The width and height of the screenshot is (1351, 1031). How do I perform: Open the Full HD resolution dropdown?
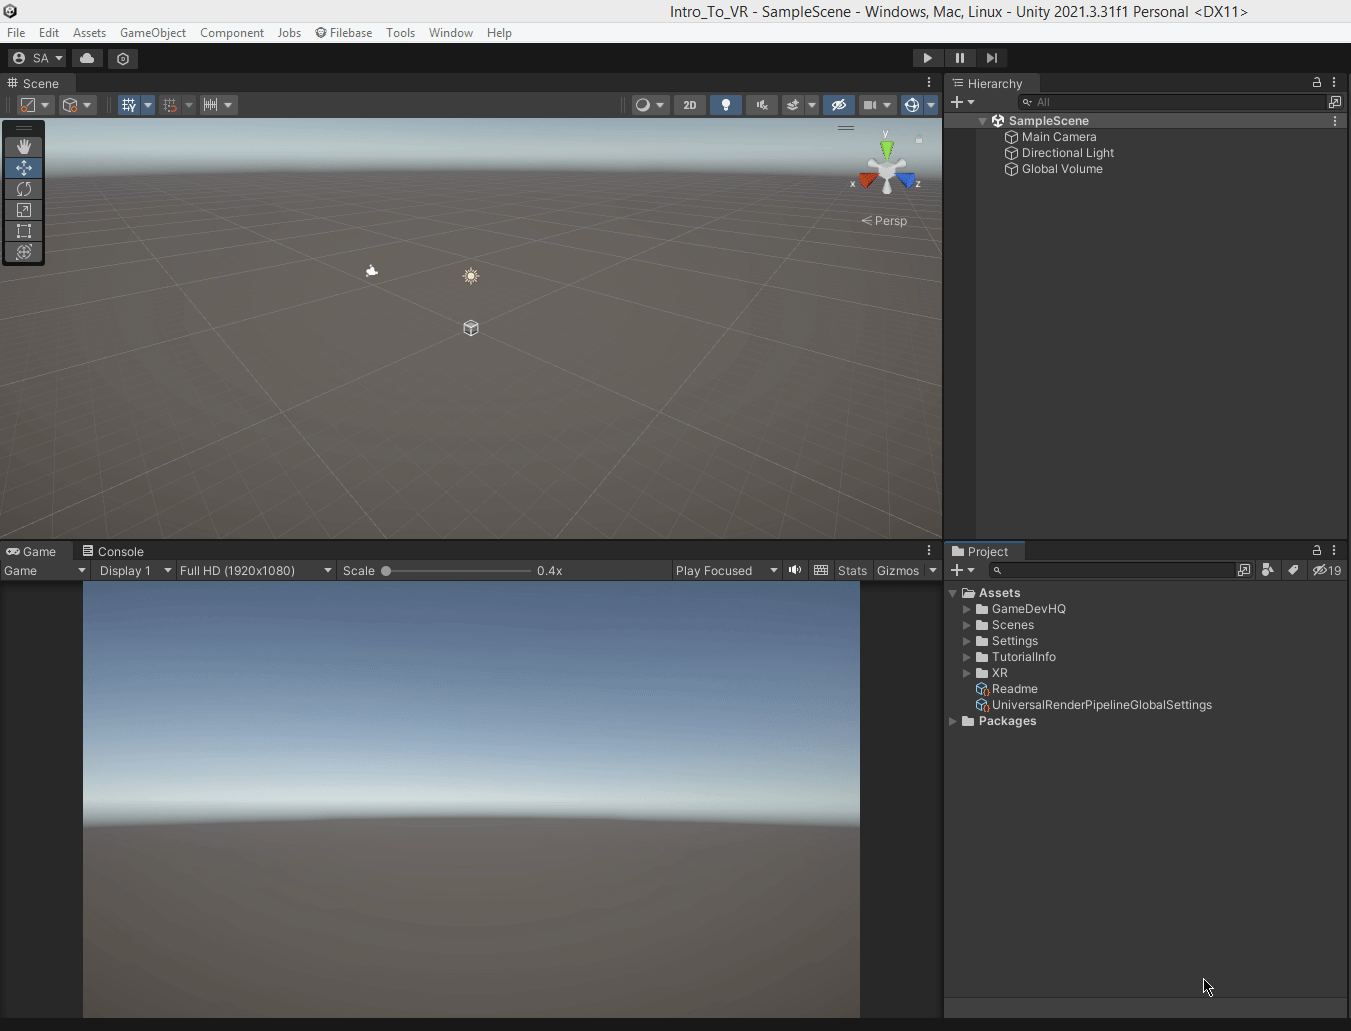[255, 570]
